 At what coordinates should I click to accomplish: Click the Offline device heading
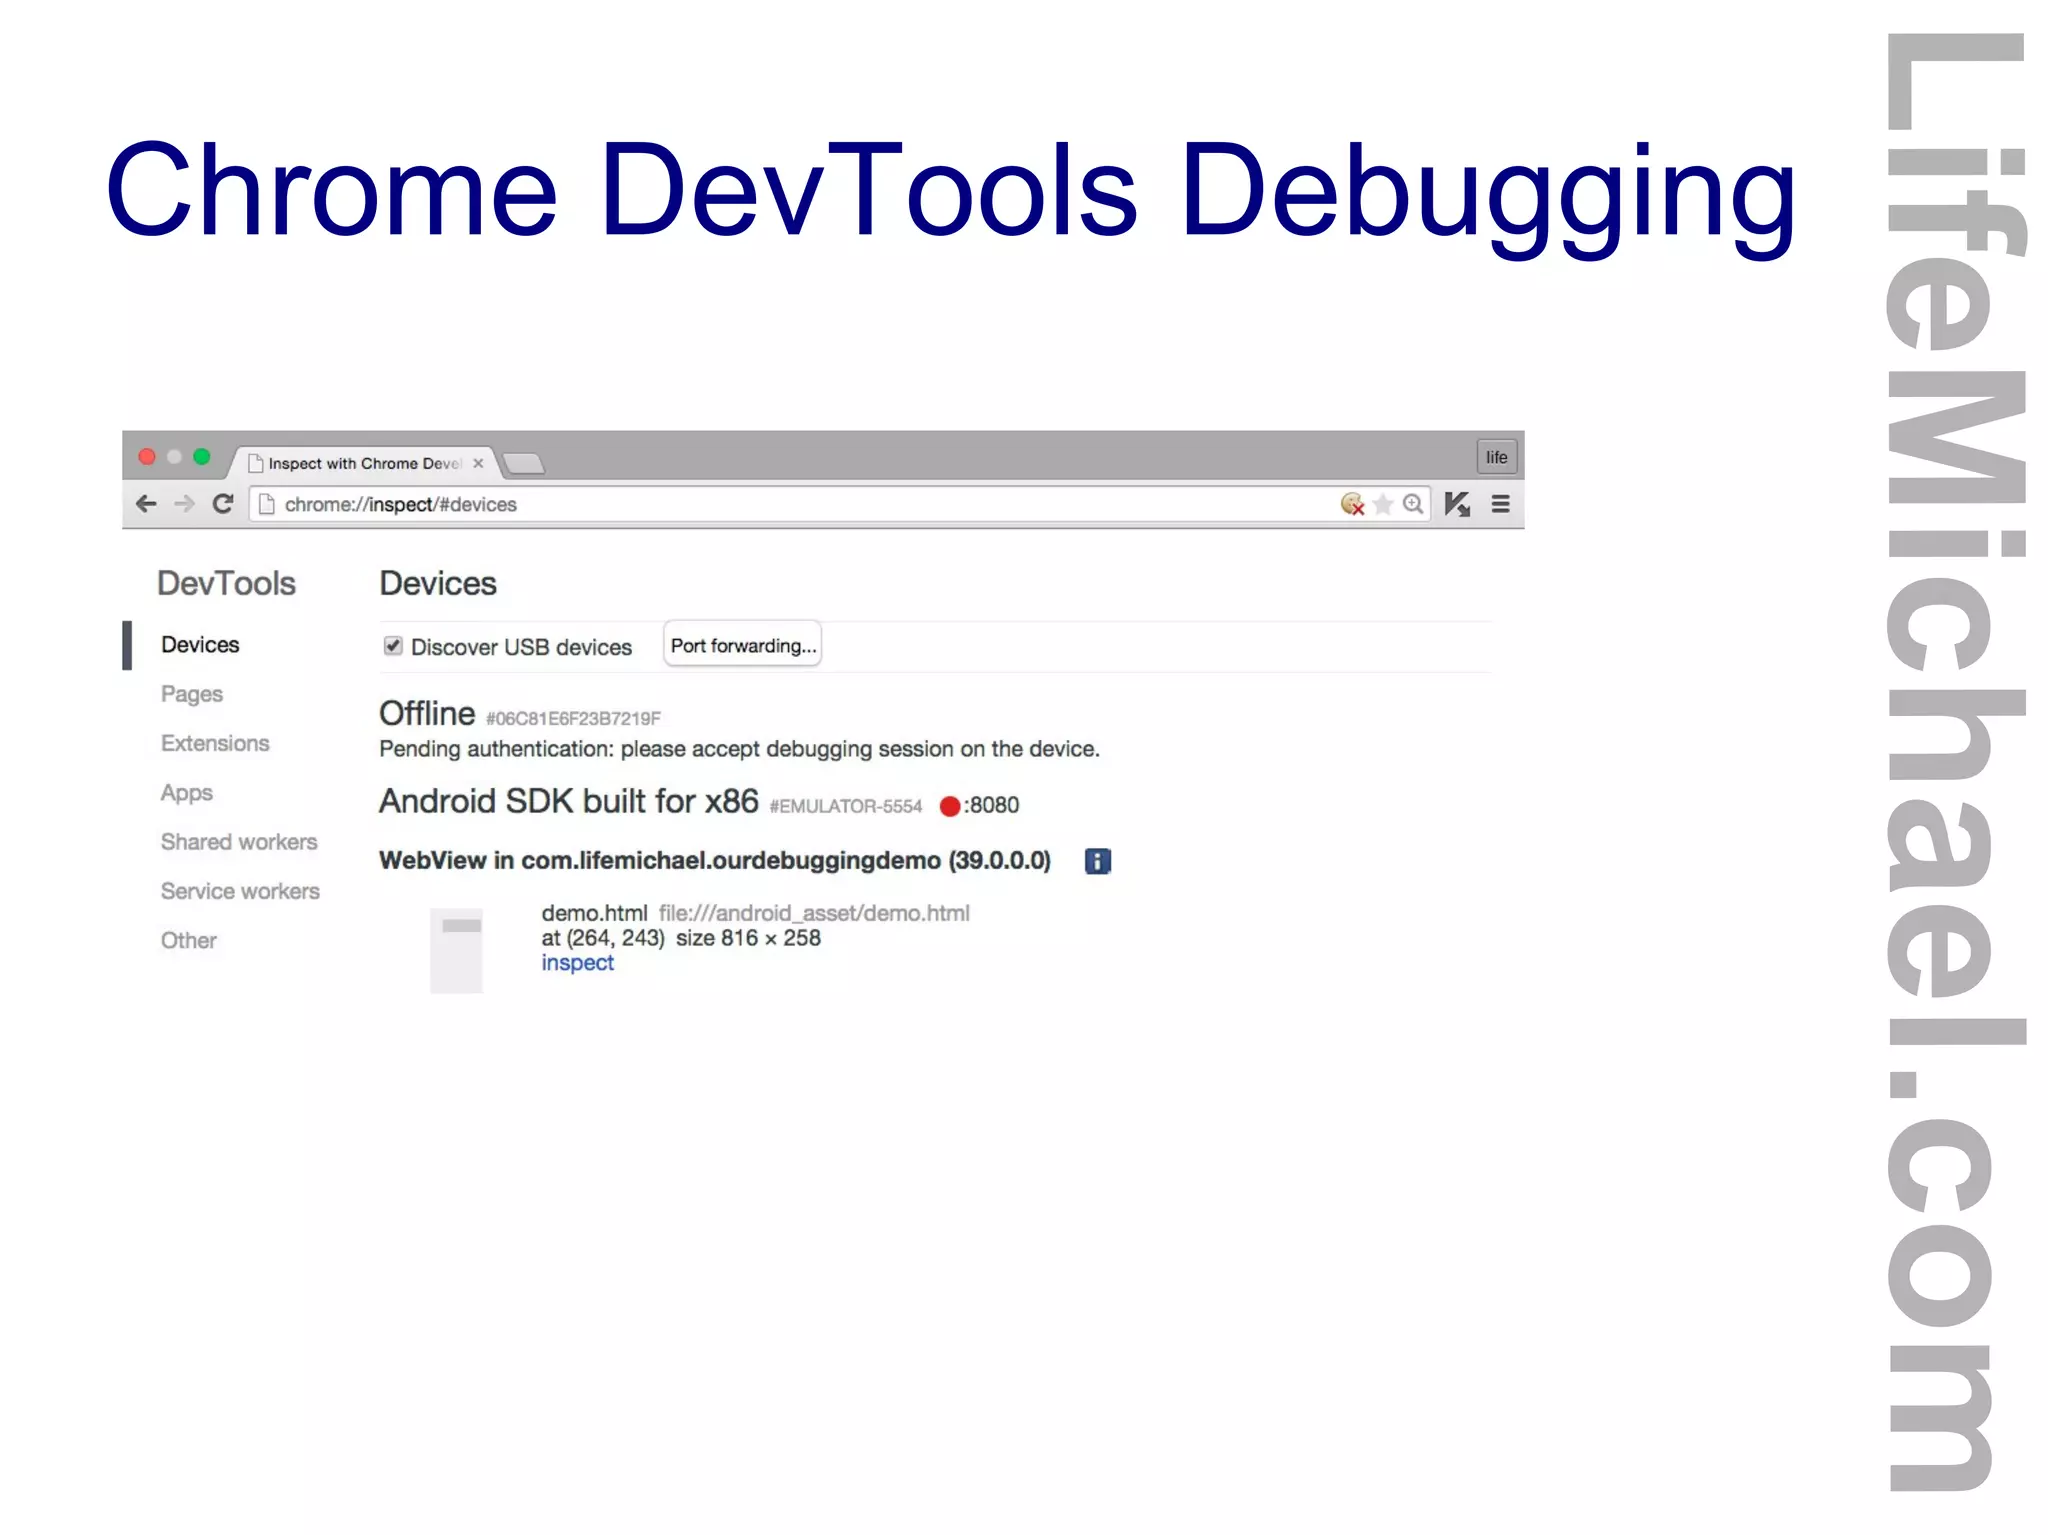(427, 714)
